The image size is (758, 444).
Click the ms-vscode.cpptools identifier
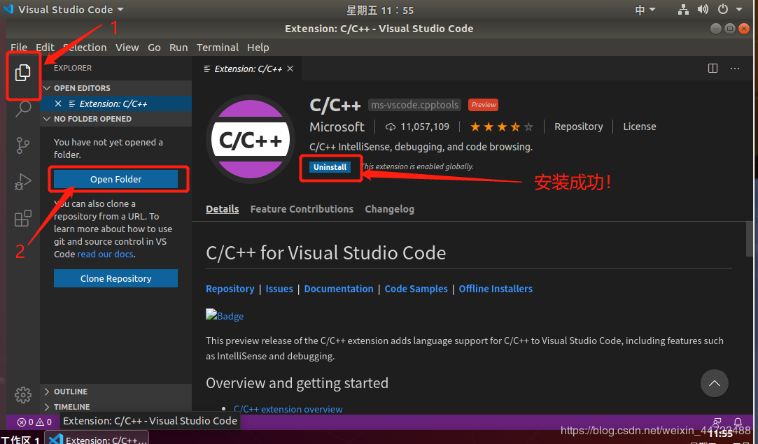414,104
